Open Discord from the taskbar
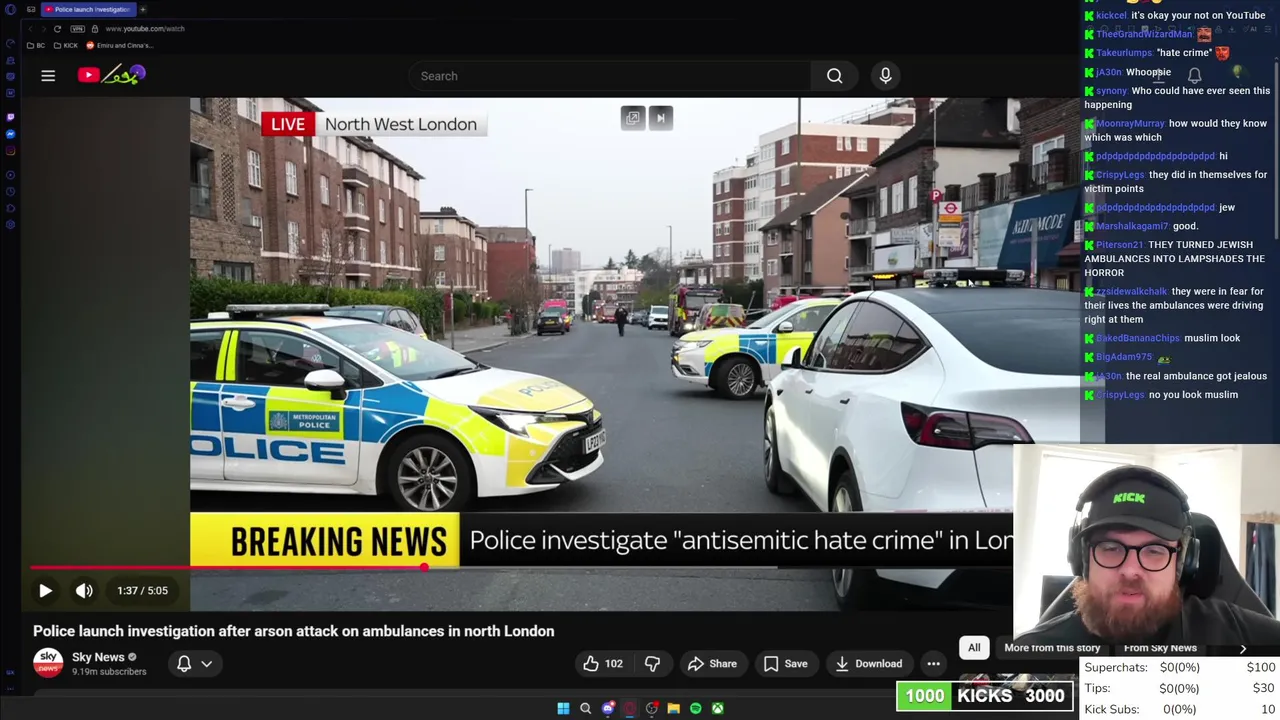This screenshot has height=720, width=1280. pos(607,709)
